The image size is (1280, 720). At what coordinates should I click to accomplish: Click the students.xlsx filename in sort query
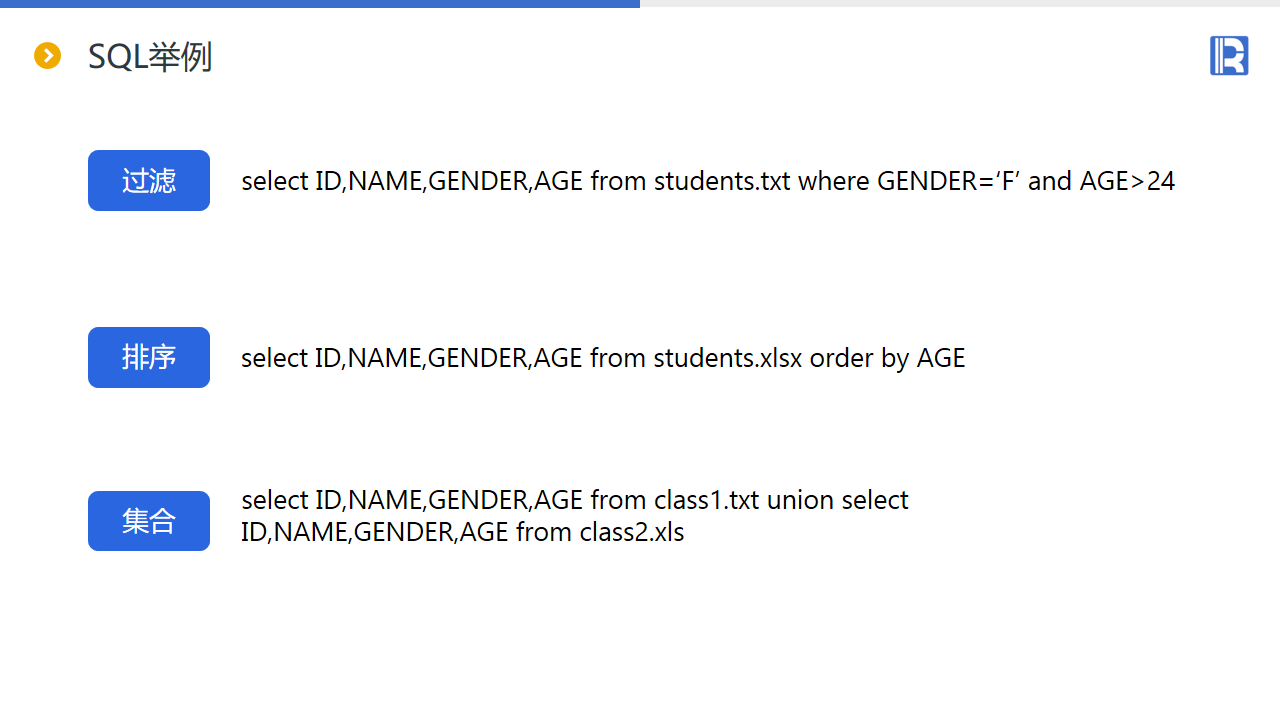click(x=728, y=358)
